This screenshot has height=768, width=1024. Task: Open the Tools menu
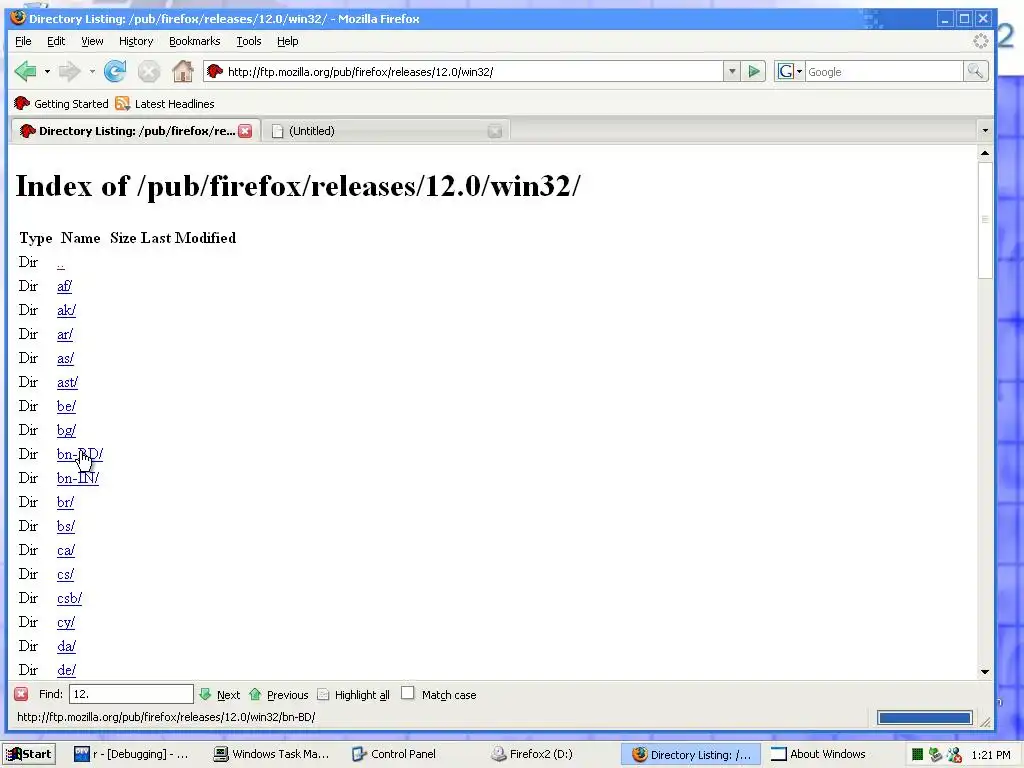[x=249, y=41]
